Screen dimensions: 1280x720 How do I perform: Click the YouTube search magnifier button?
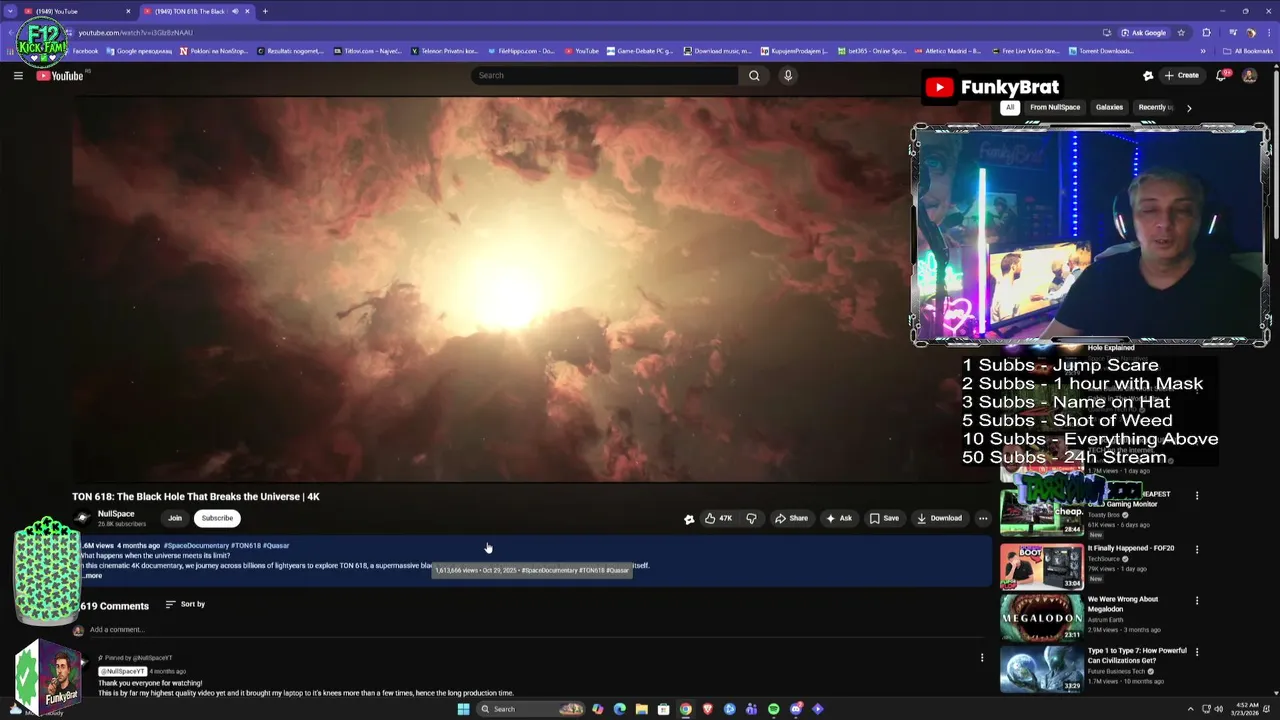[754, 75]
